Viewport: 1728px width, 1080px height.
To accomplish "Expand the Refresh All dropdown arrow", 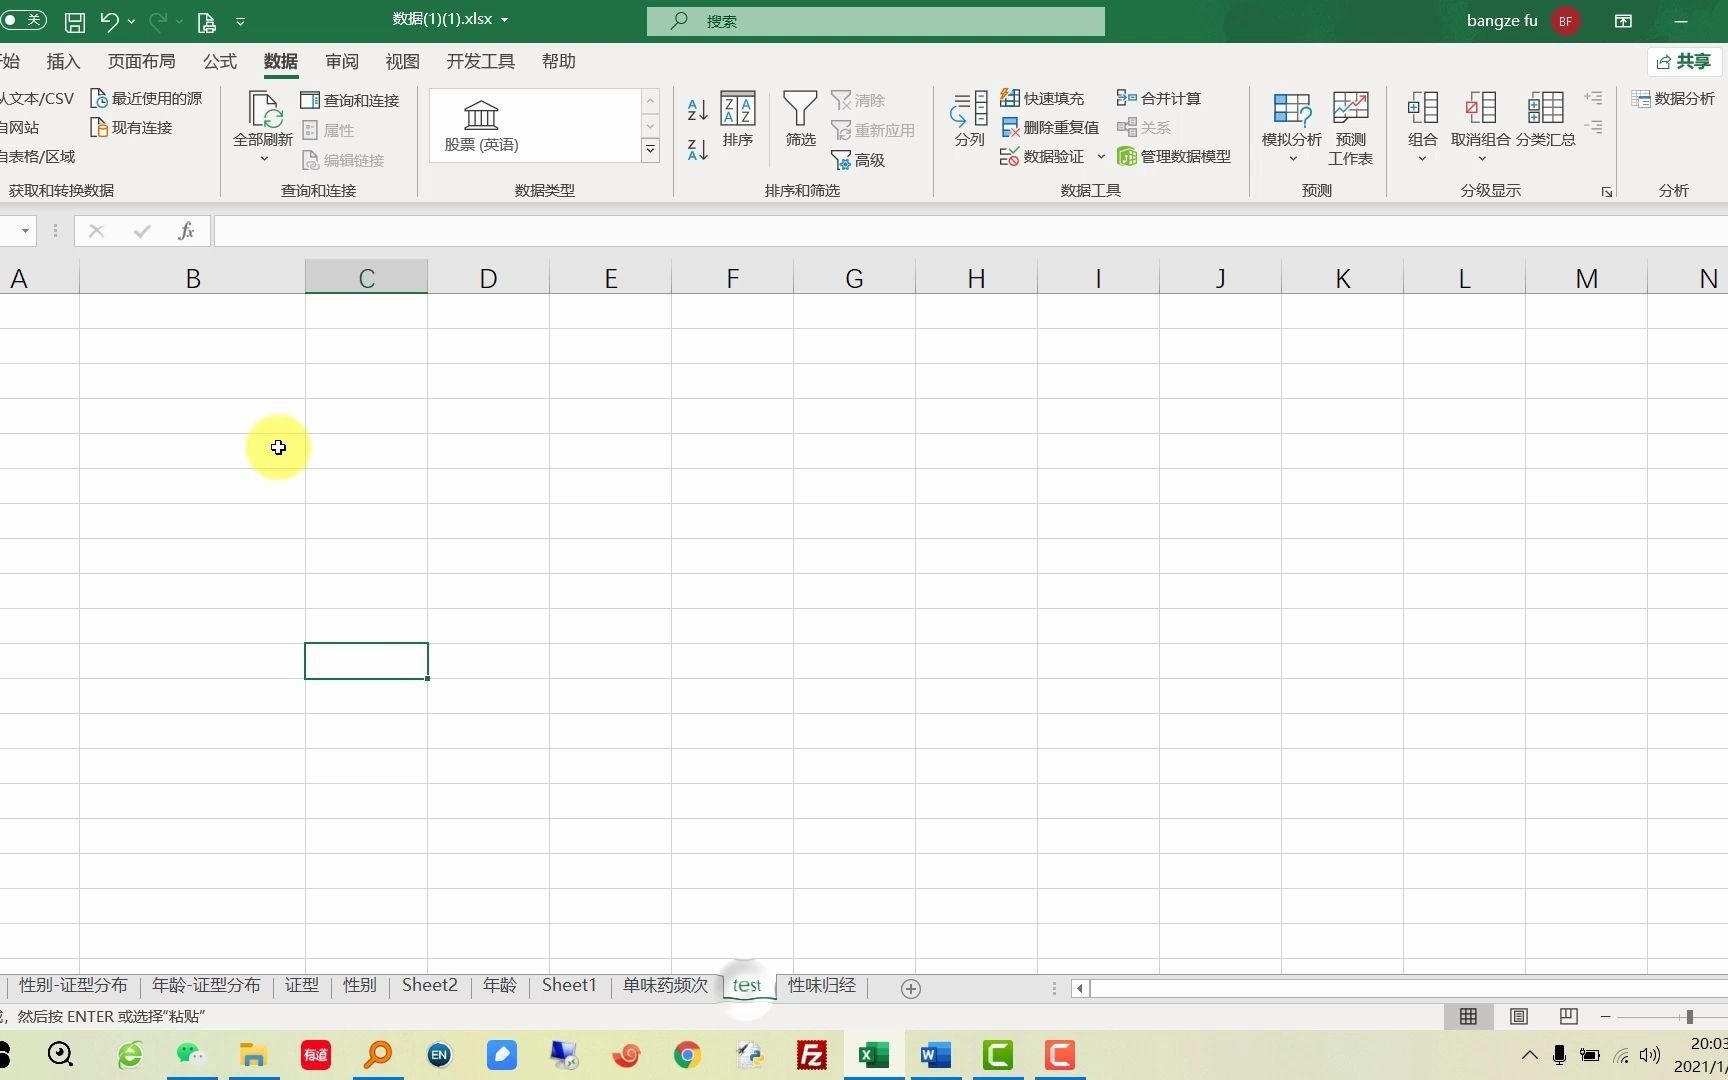I will [x=264, y=159].
